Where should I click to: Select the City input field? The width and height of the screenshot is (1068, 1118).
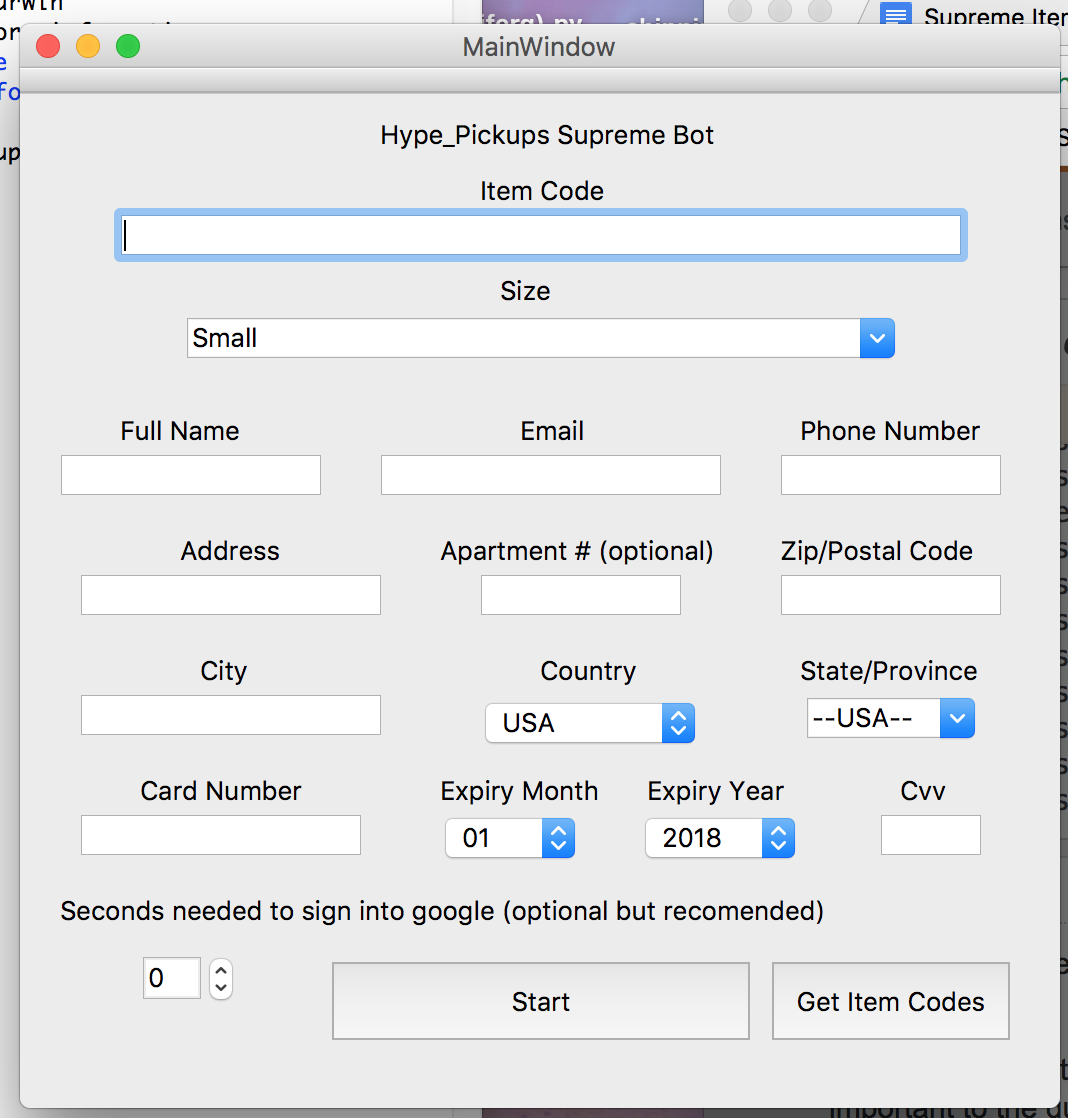coord(231,714)
